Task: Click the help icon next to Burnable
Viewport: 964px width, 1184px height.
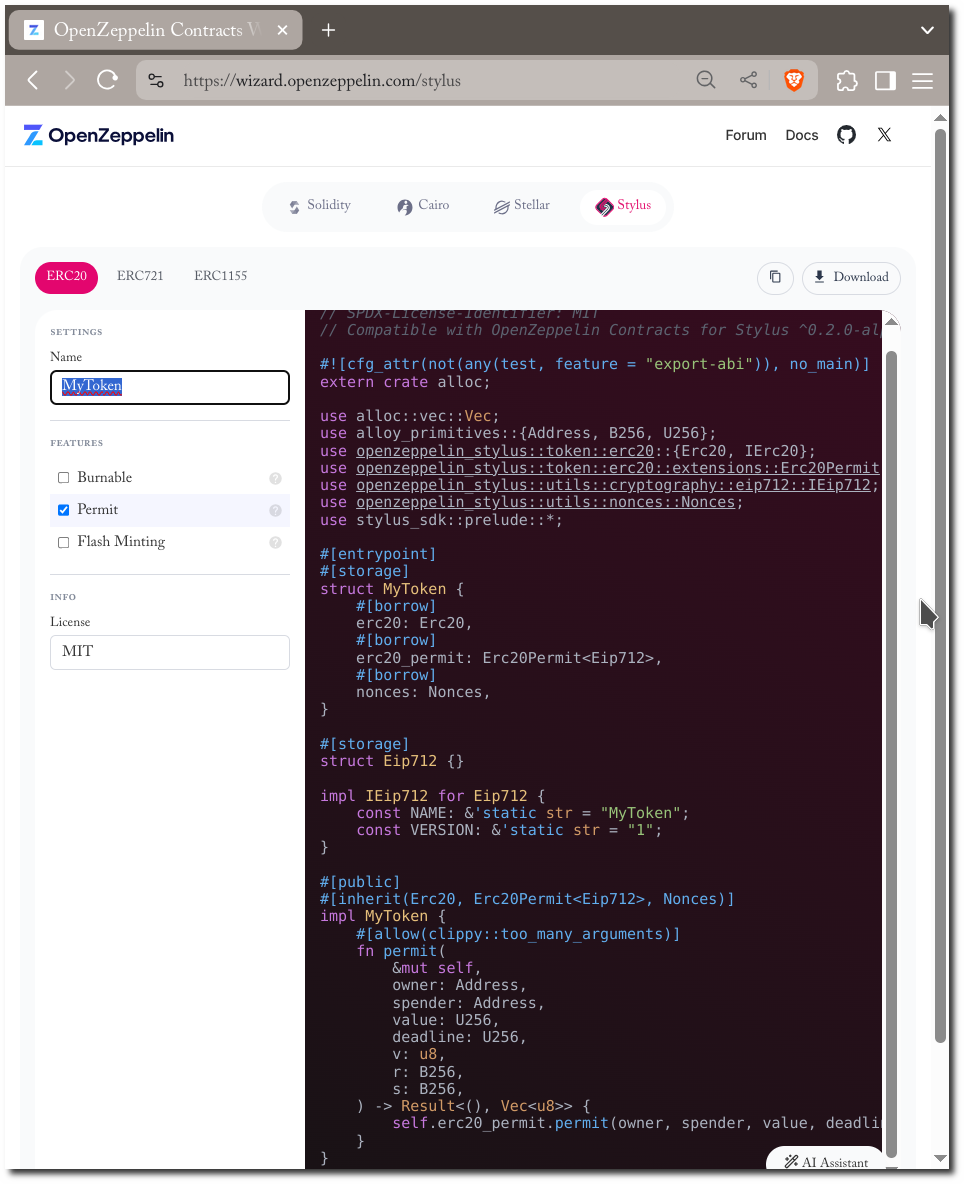Action: pos(276,478)
